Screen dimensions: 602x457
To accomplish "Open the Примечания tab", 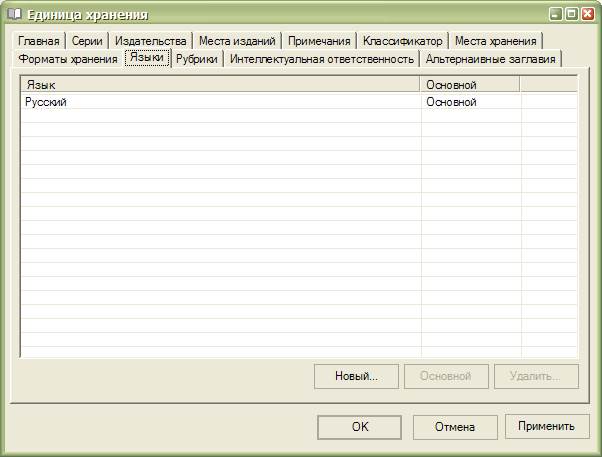I will [319, 41].
